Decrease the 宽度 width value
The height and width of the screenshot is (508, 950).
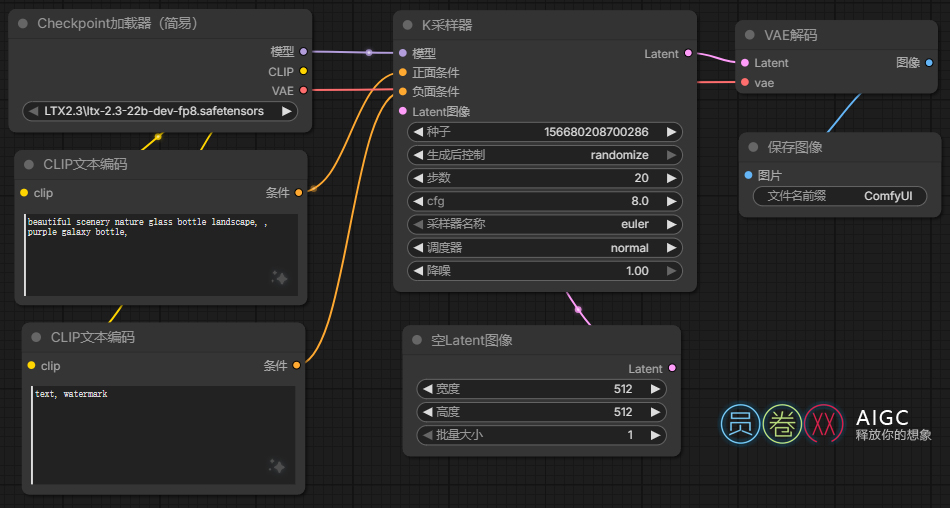[428, 389]
